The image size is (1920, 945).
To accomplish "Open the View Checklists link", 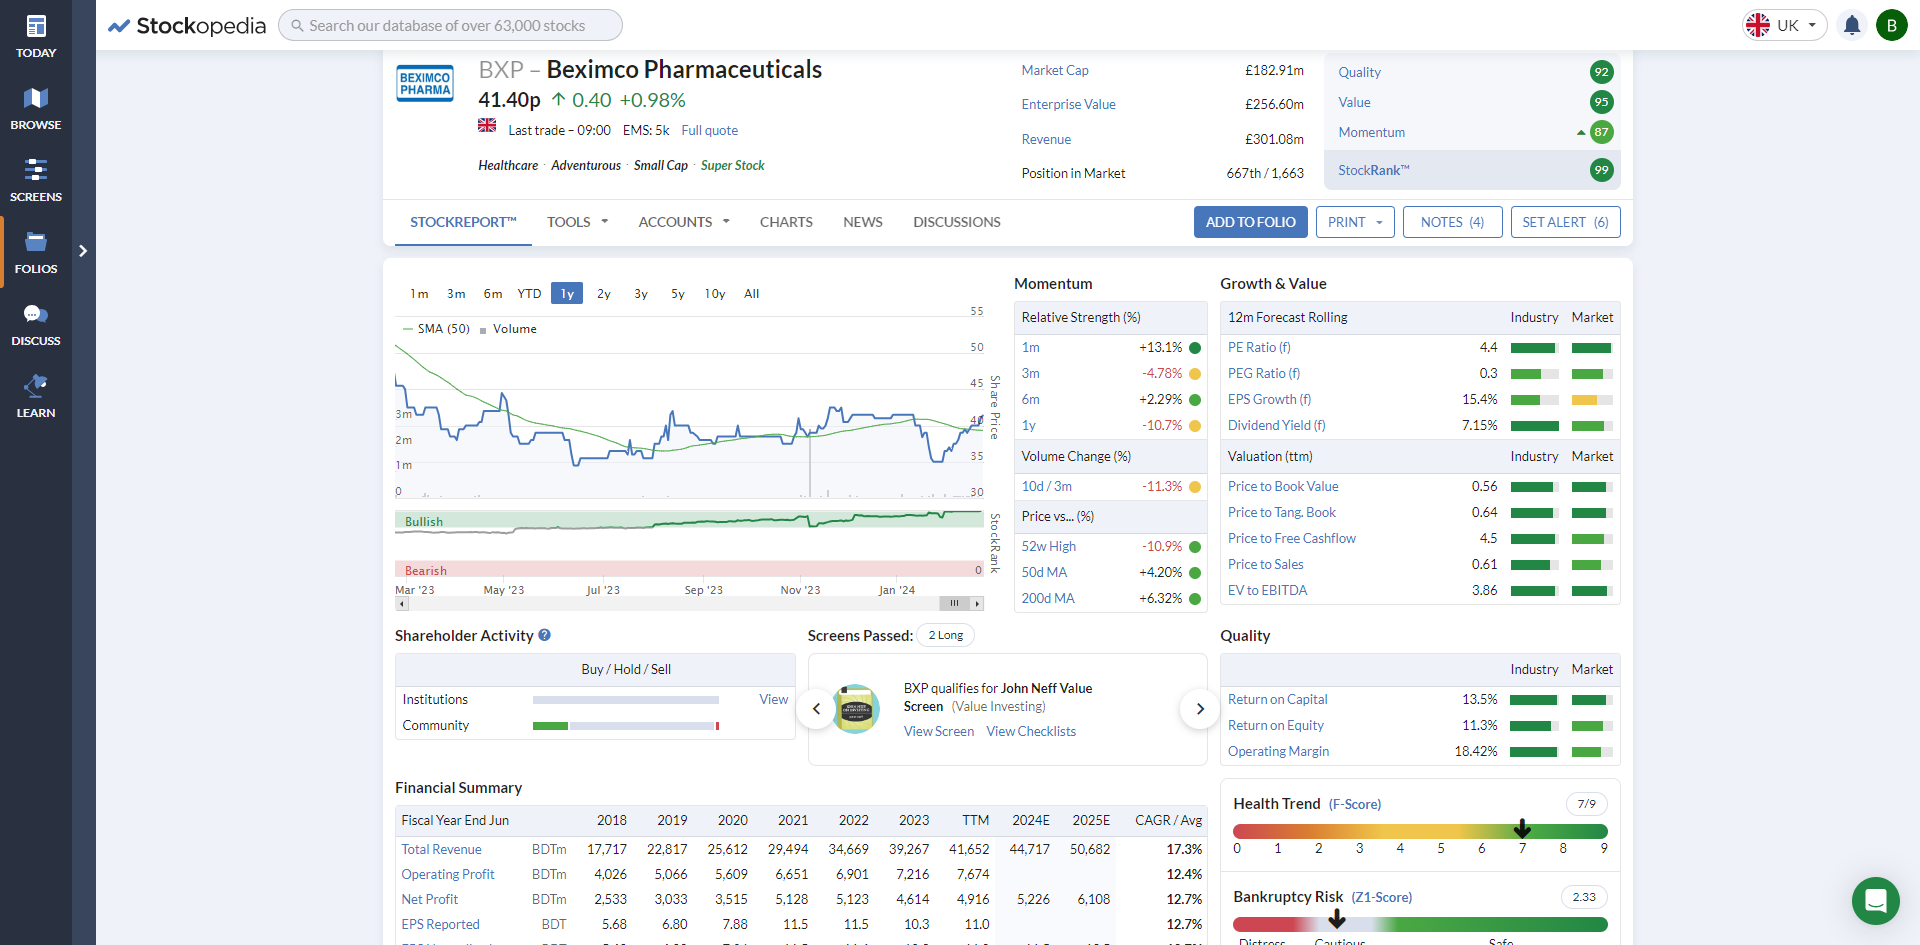I will [x=1031, y=731].
